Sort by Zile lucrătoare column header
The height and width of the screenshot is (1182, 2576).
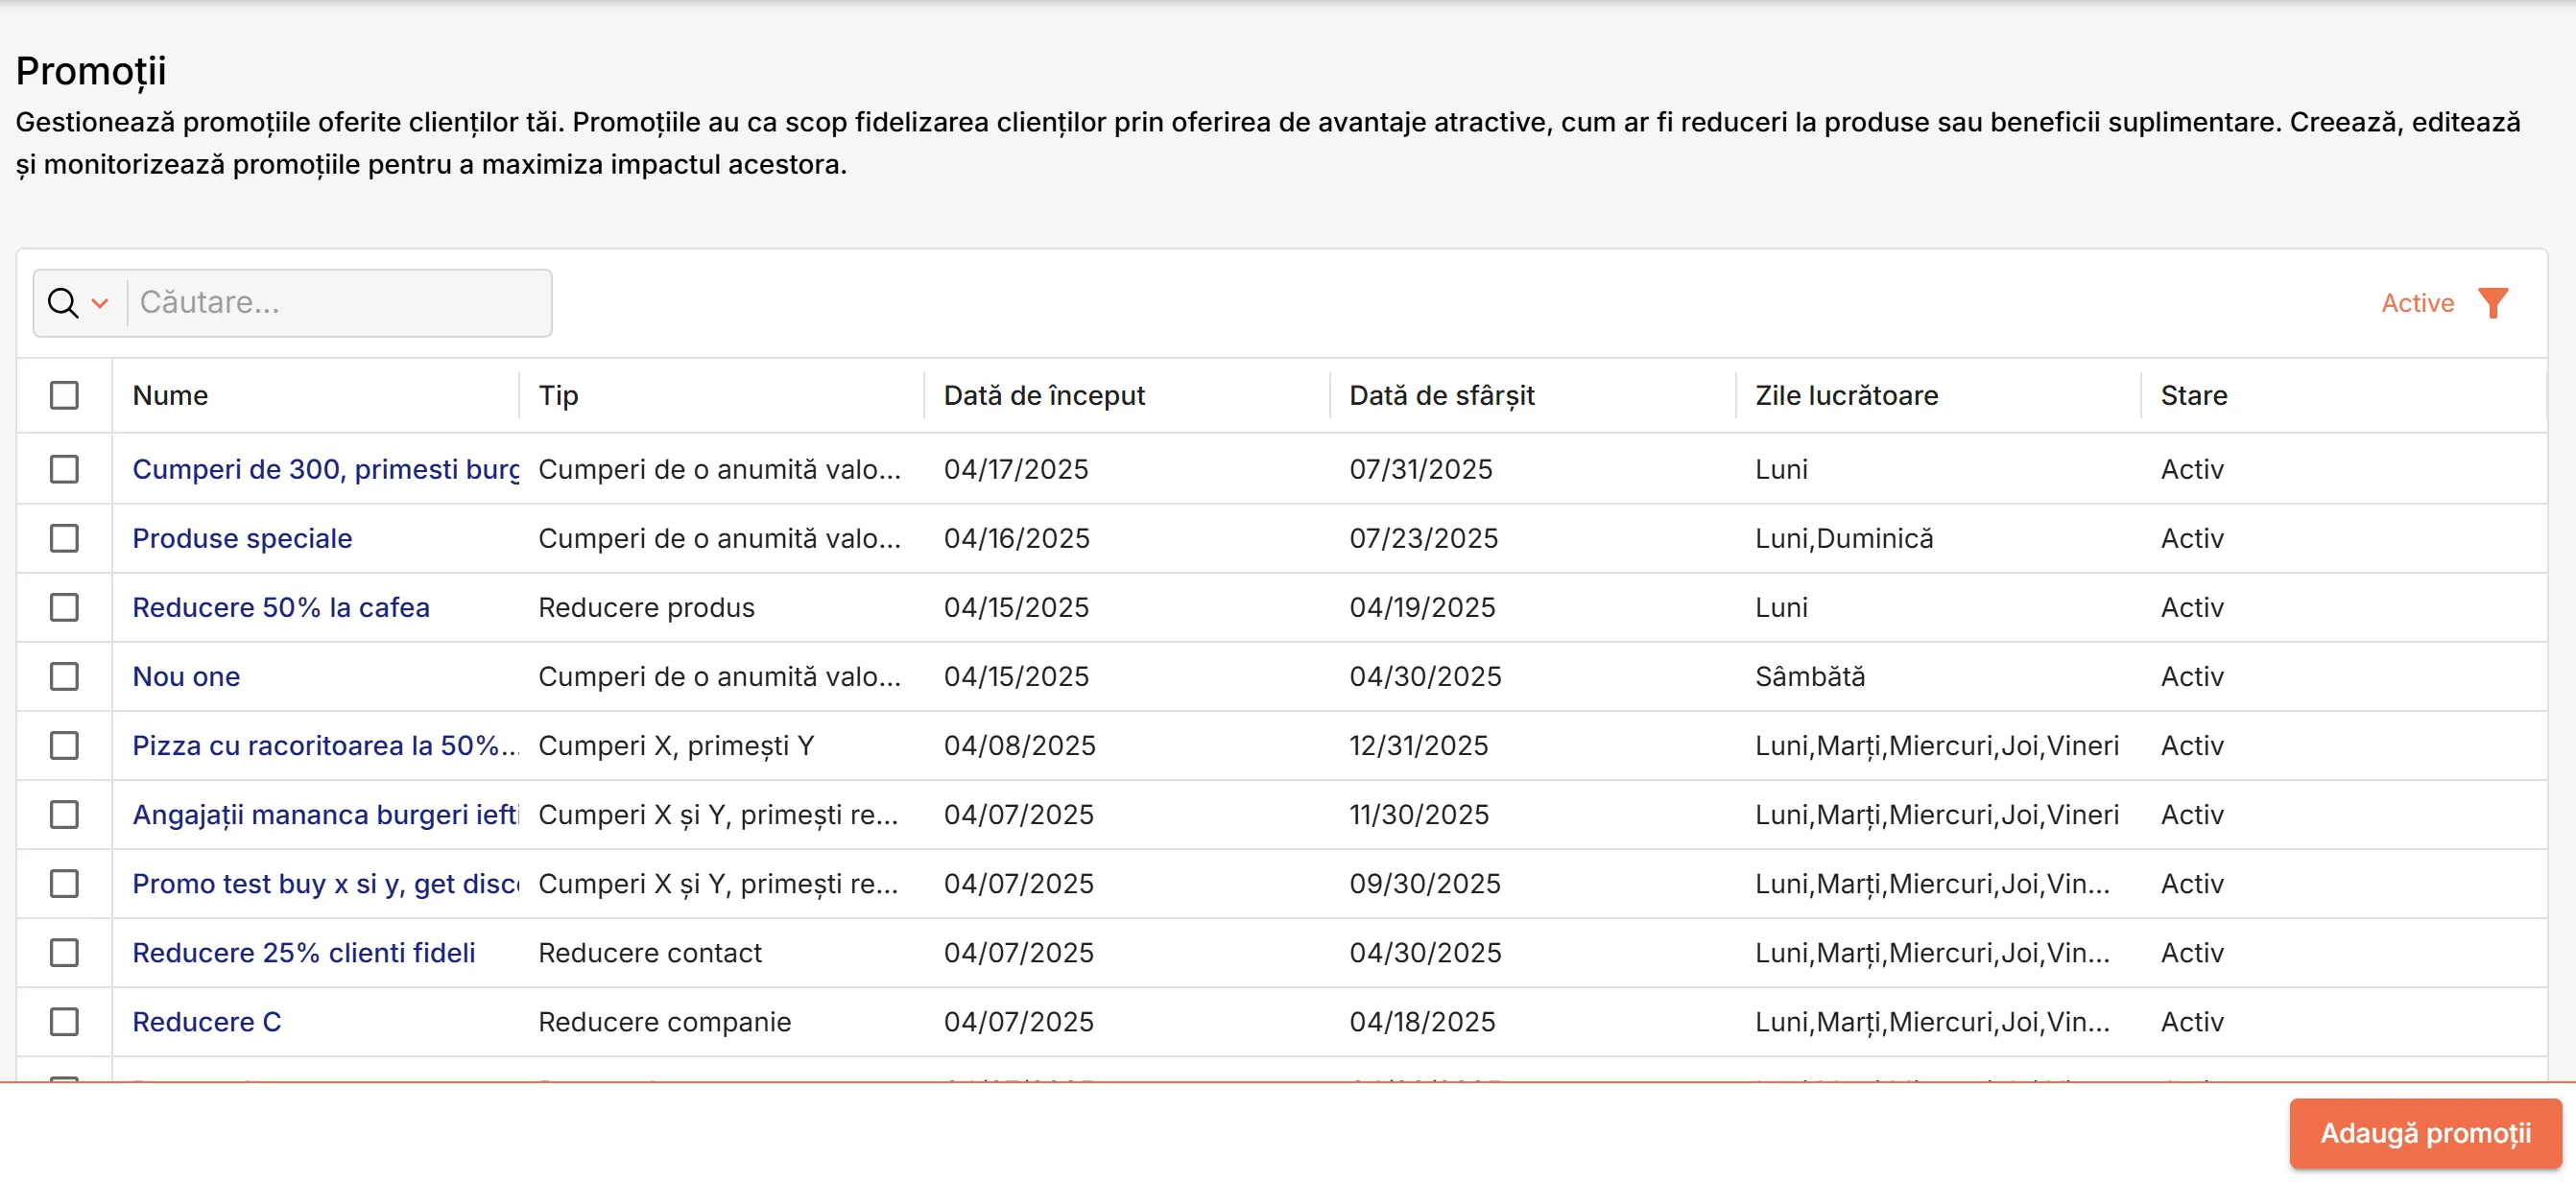[x=1846, y=395]
